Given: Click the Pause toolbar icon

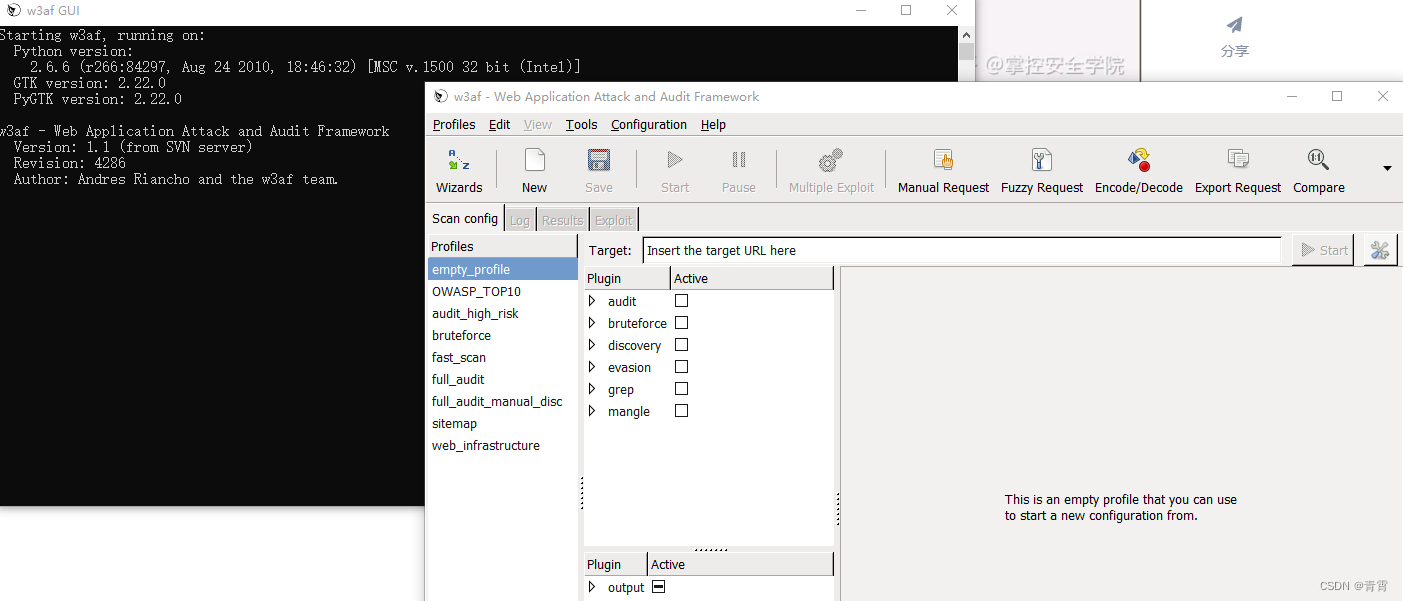Looking at the screenshot, I should coord(739,160).
